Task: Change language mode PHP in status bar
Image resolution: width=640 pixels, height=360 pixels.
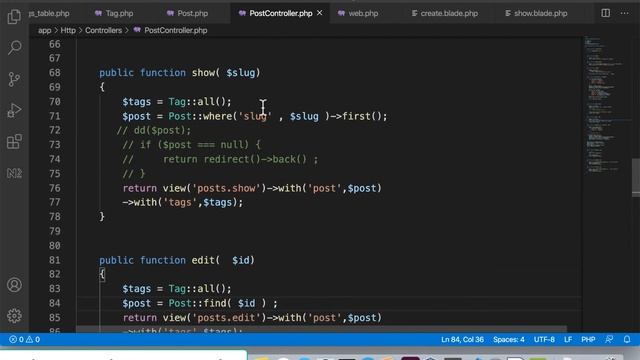Action: click(588, 339)
